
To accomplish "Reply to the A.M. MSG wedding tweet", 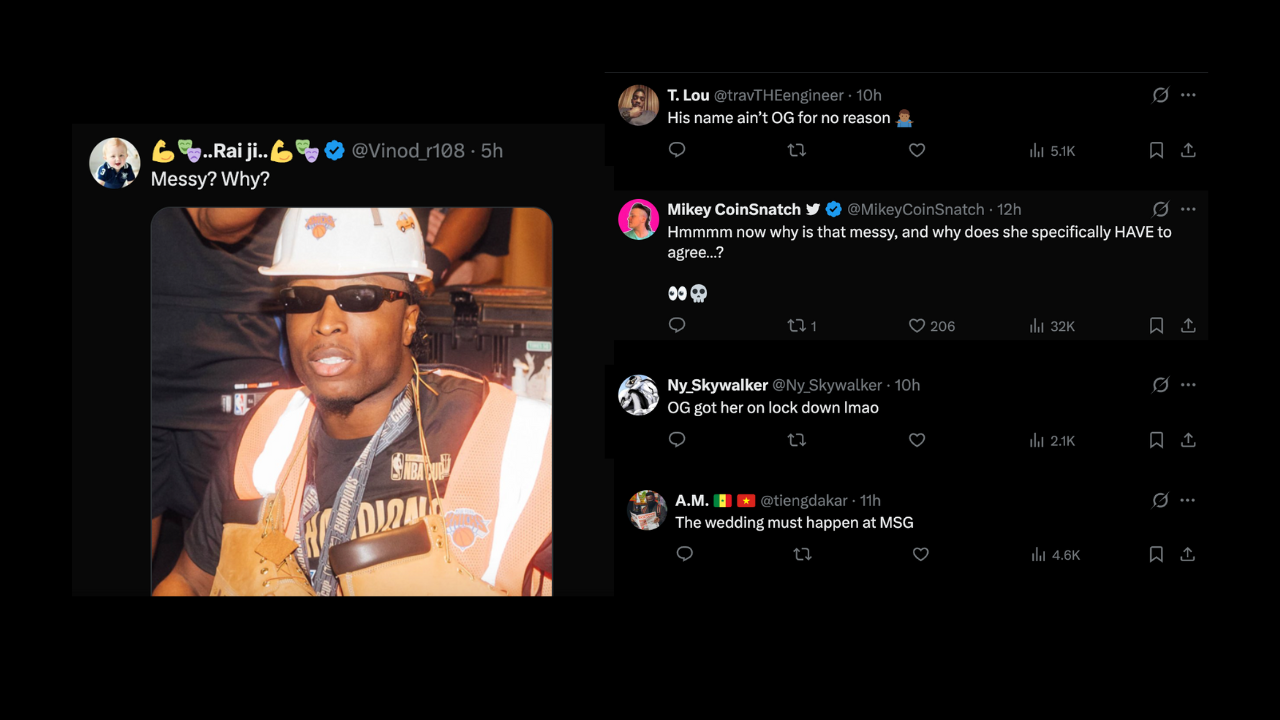I will tap(685, 554).
